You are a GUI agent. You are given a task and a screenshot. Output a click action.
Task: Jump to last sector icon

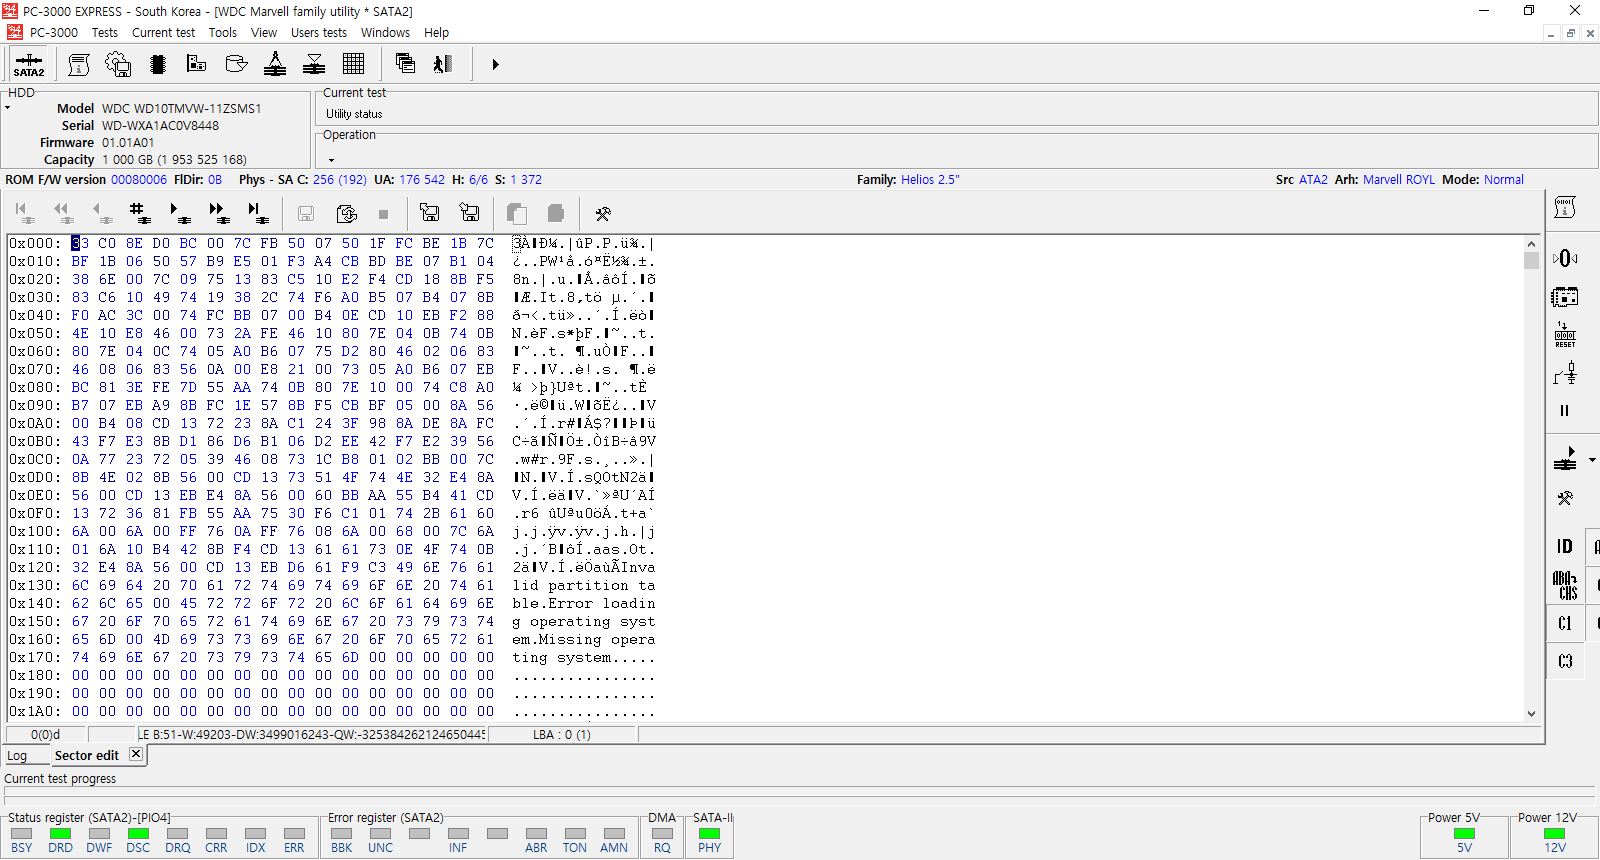[257, 212]
